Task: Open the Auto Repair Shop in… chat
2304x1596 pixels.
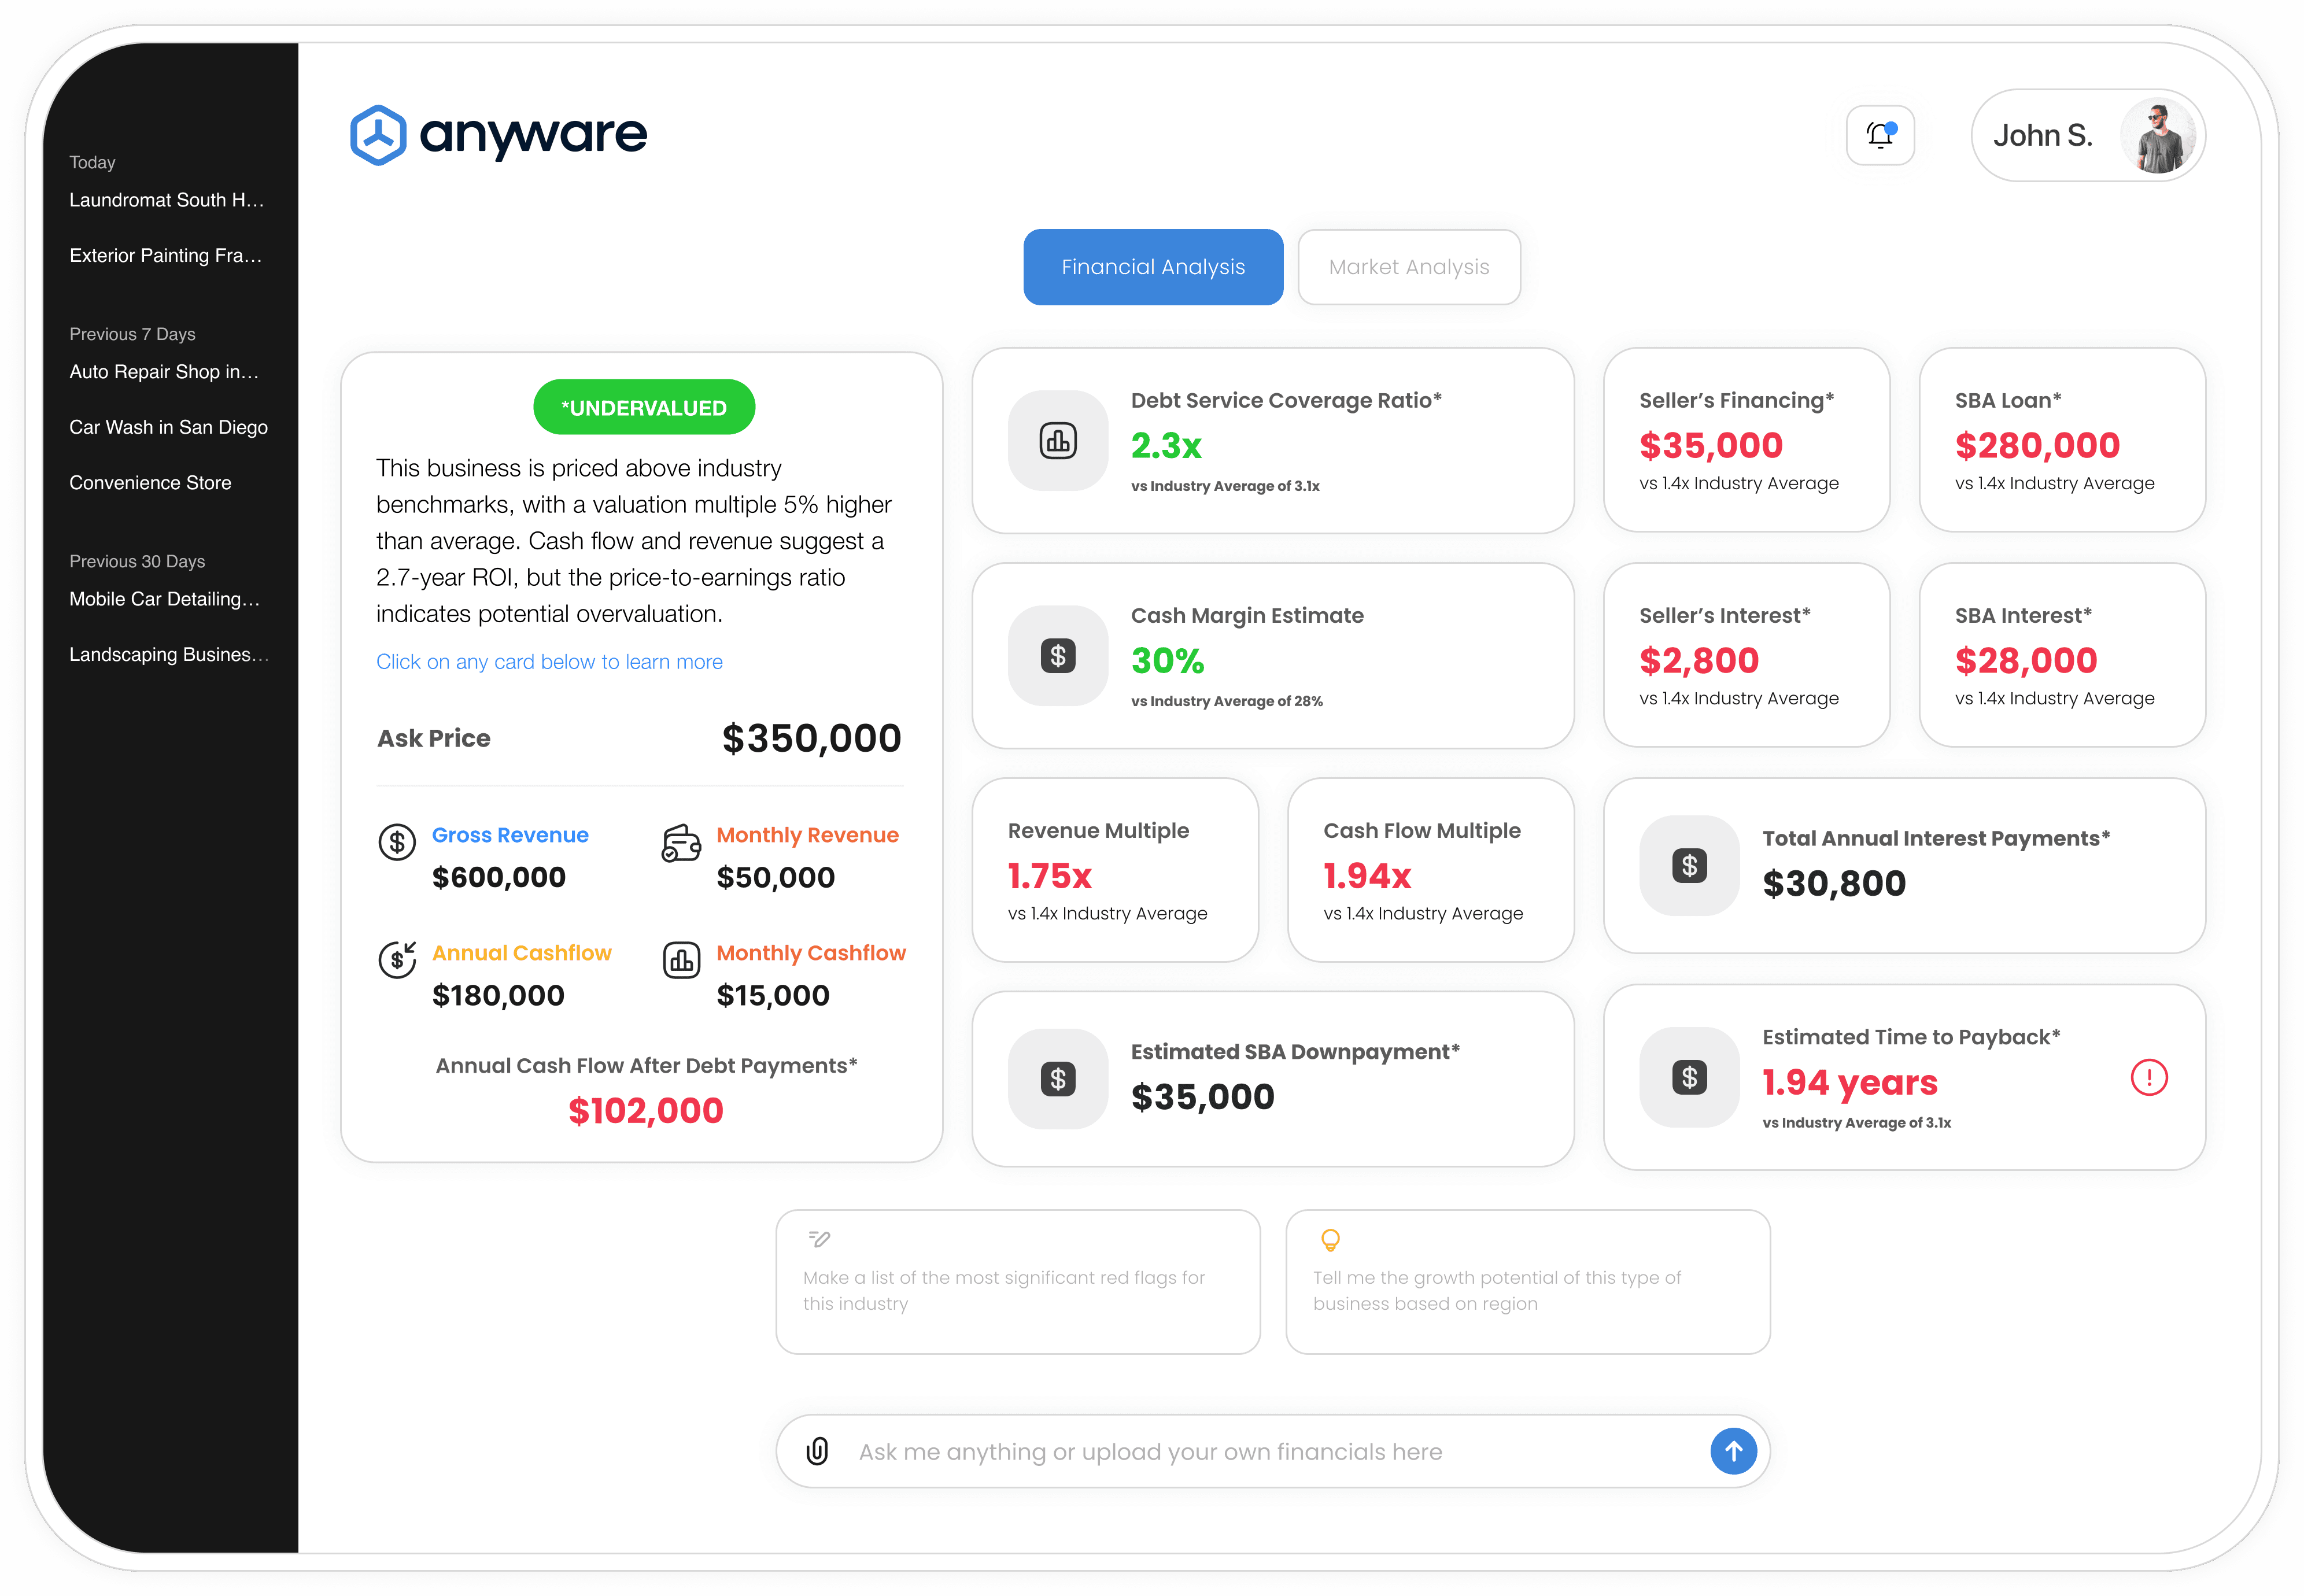Action: pos(164,372)
